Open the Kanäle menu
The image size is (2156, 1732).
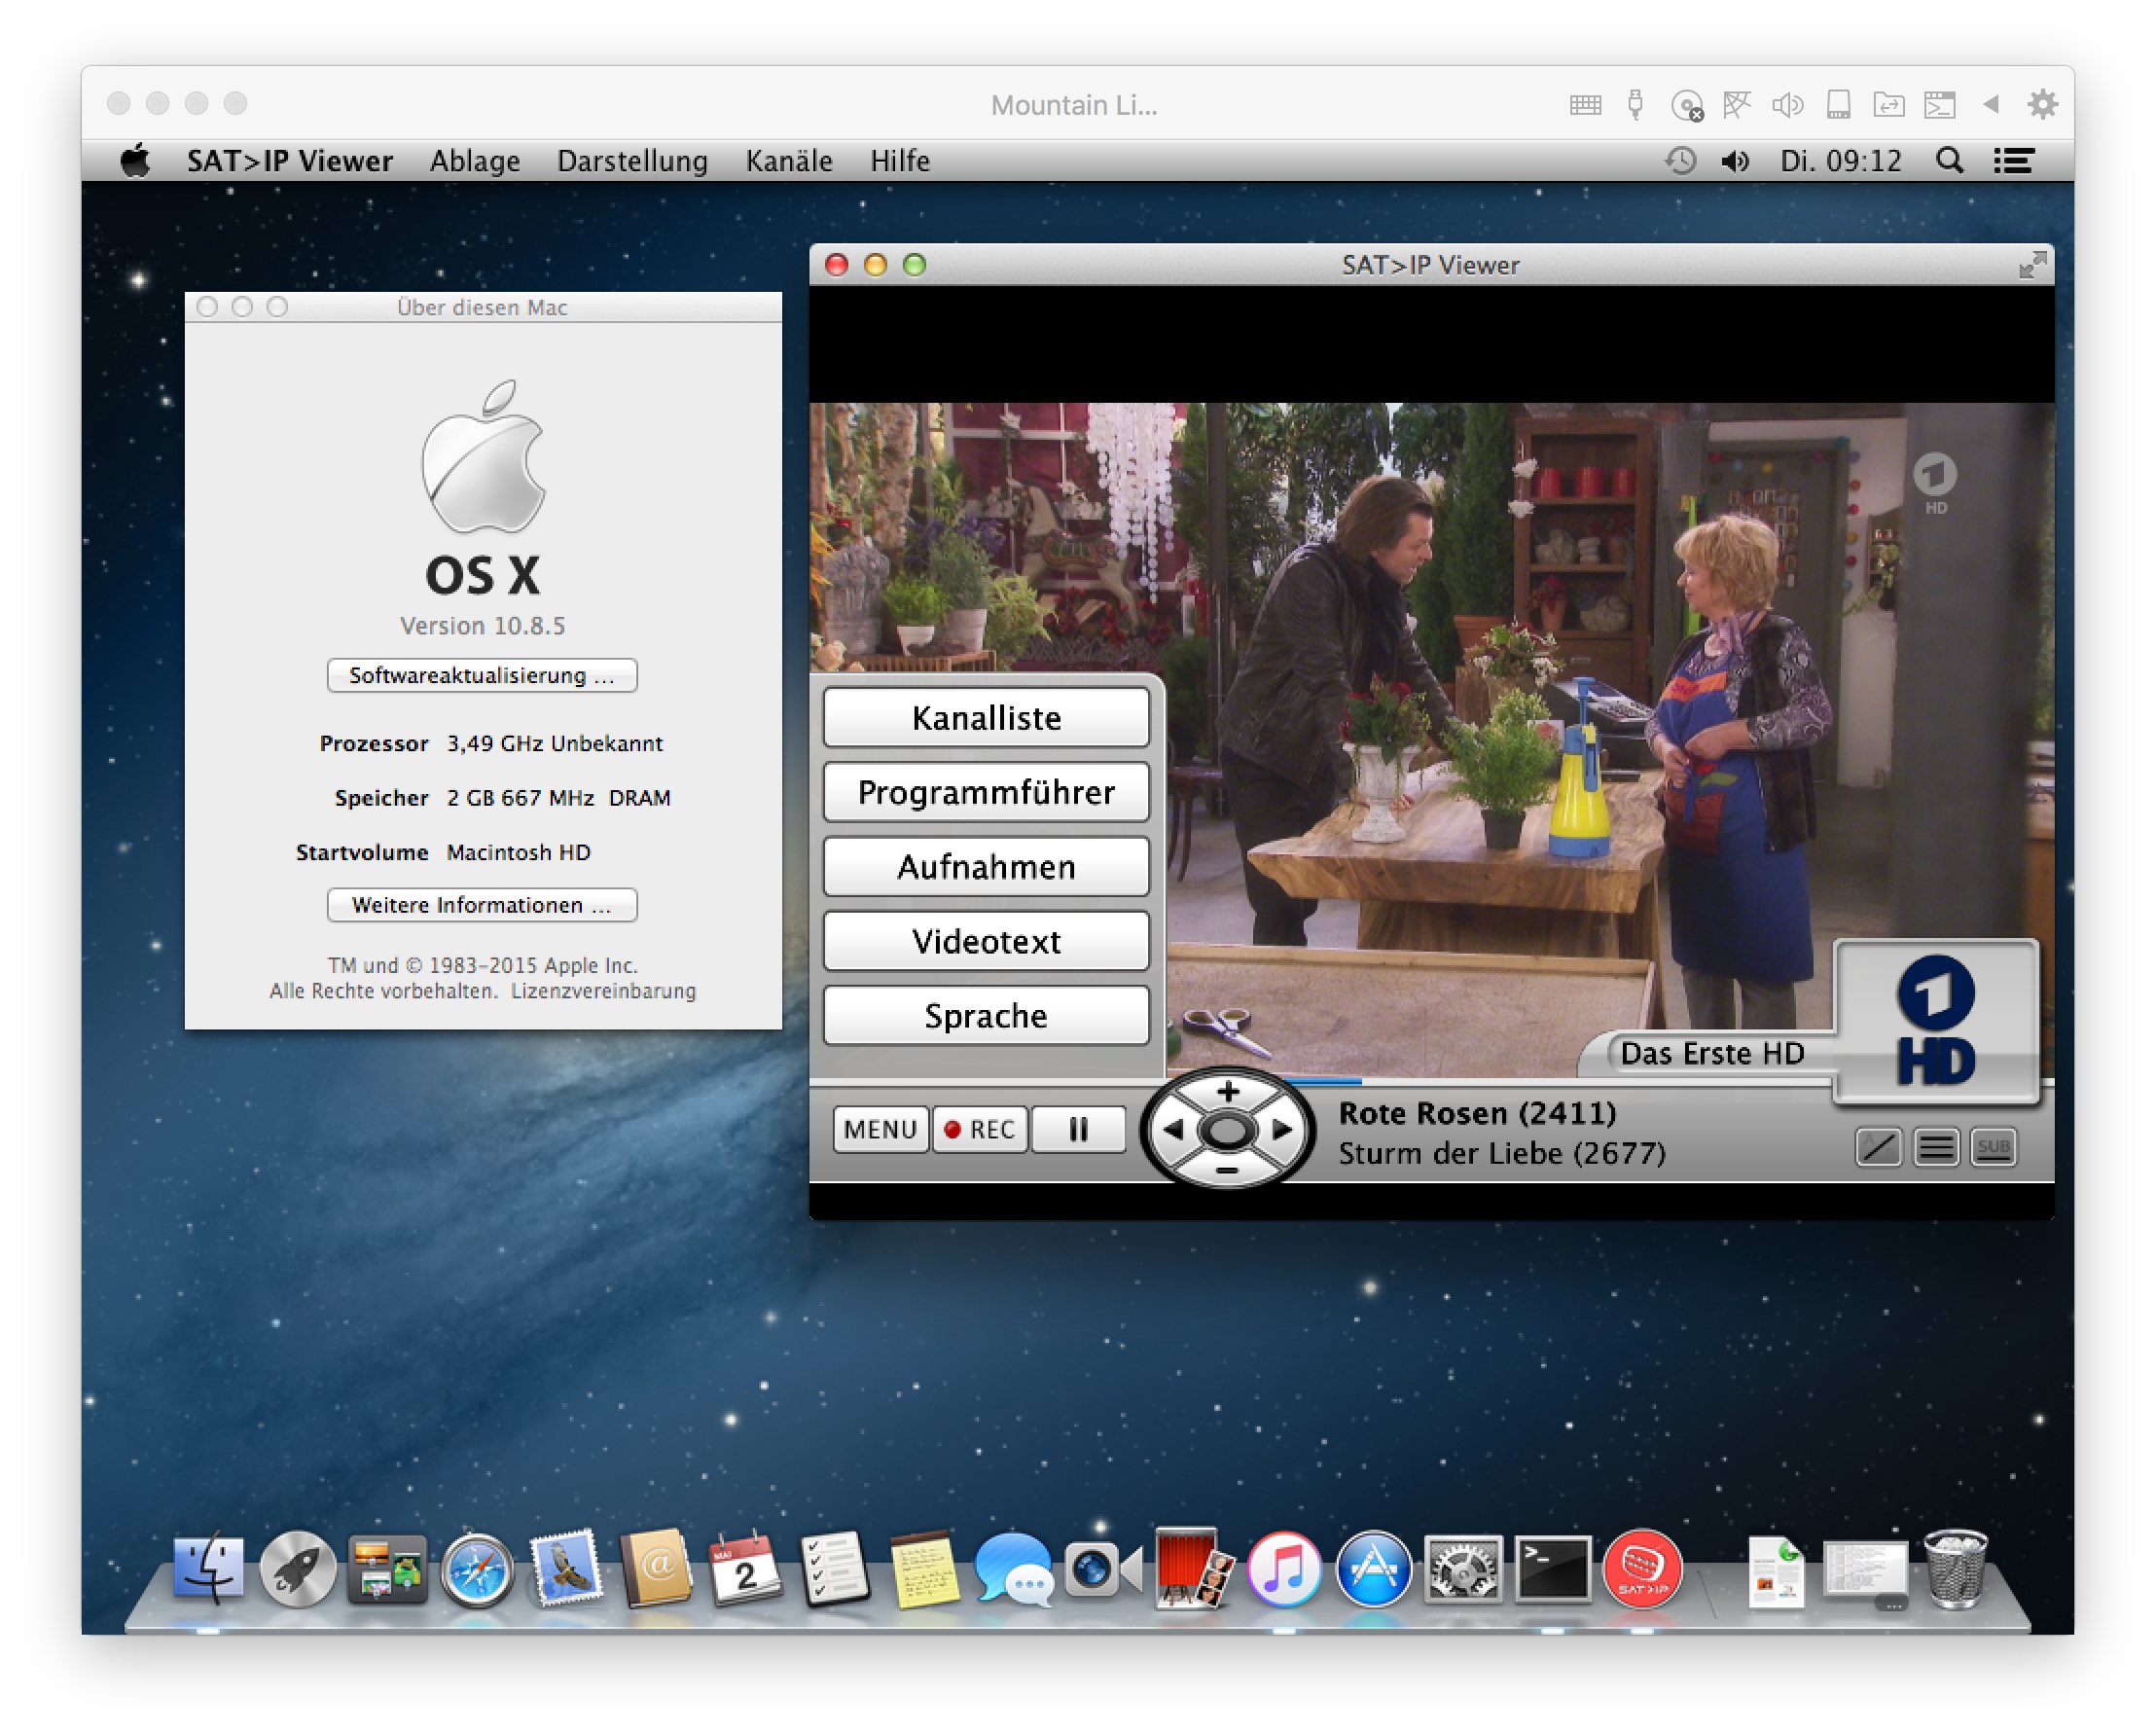pos(788,161)
